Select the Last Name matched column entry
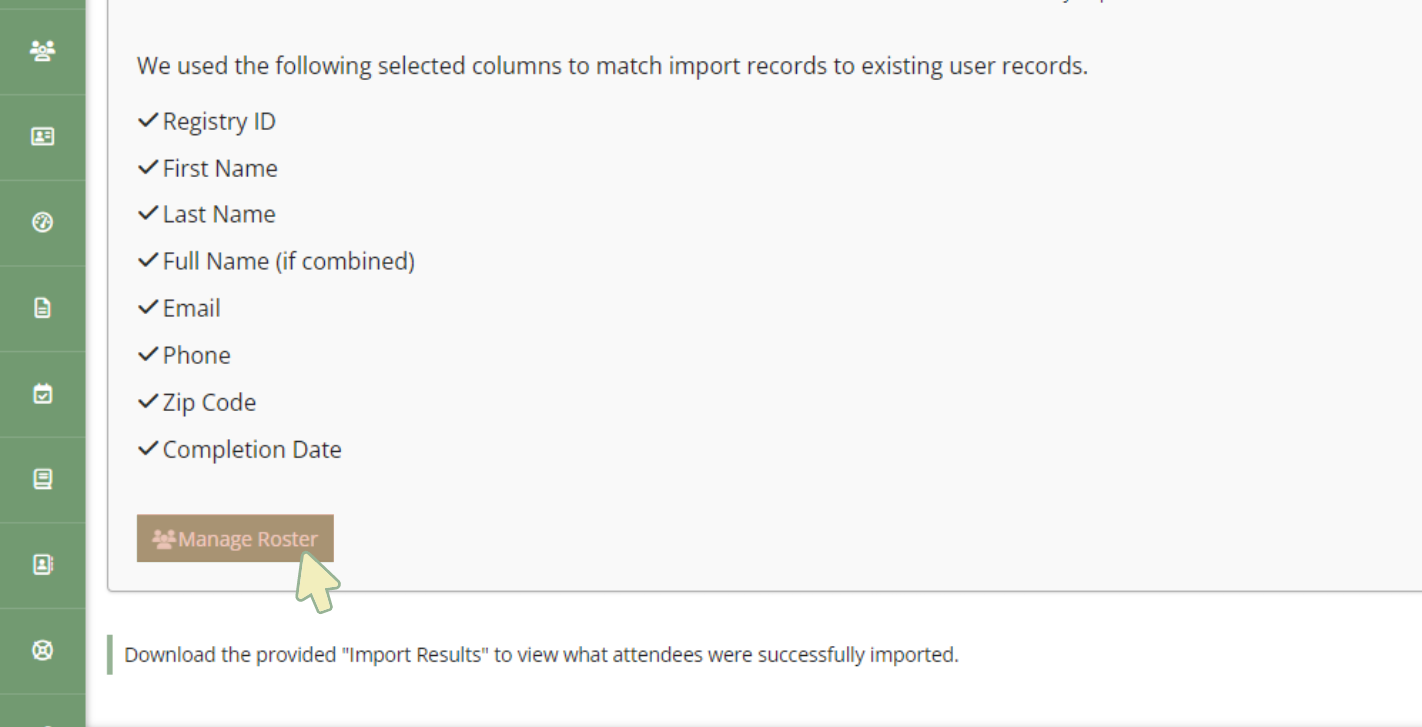Viewport: 1422px width, 727px height. [x=219, y=214]
